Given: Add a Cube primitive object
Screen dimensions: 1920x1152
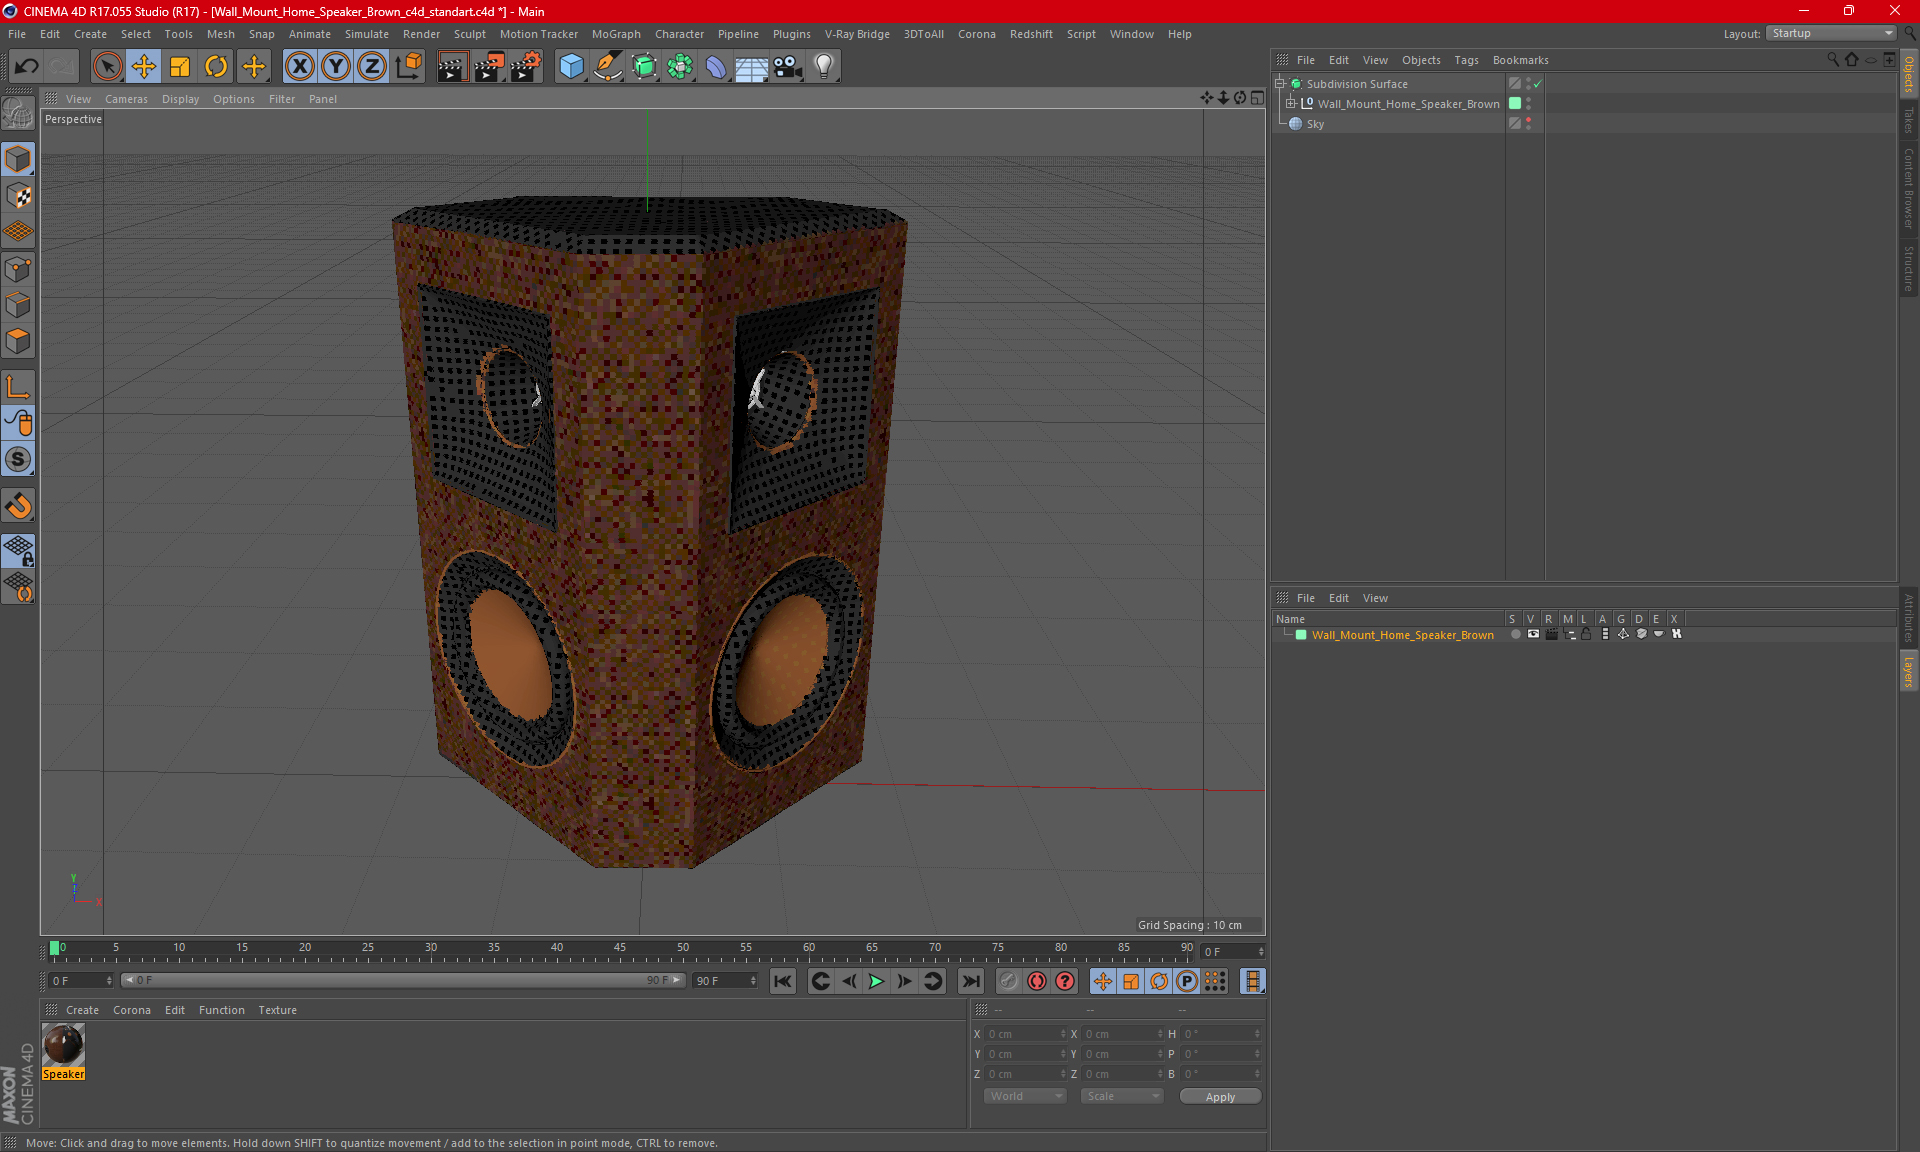Looking at the screenshot, I should [571, 67].
